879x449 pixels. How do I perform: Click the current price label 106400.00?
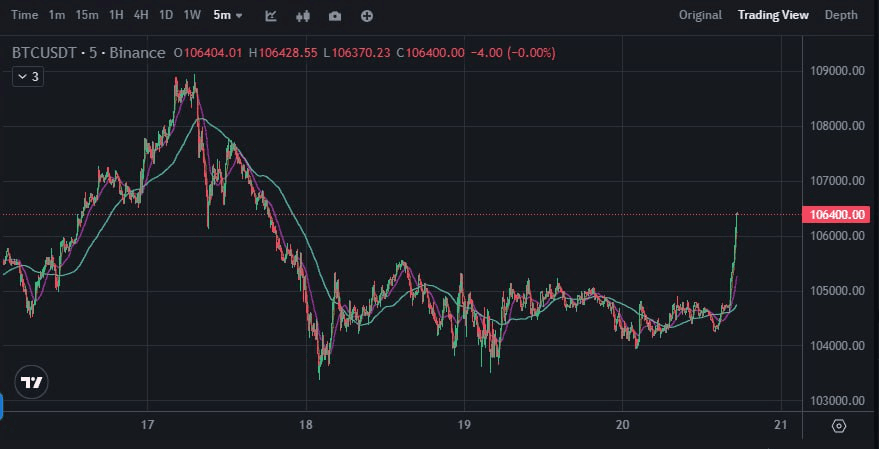(836, 215)
